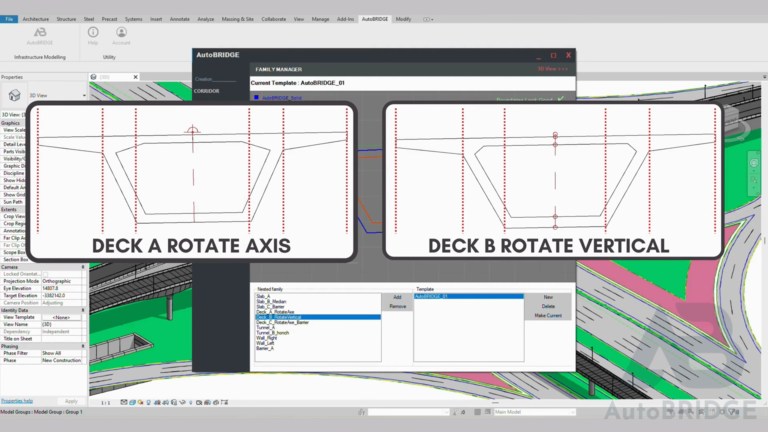Select Barrier_A in Nested family list
Screen dimensions: 768x432
pos(265,348)
